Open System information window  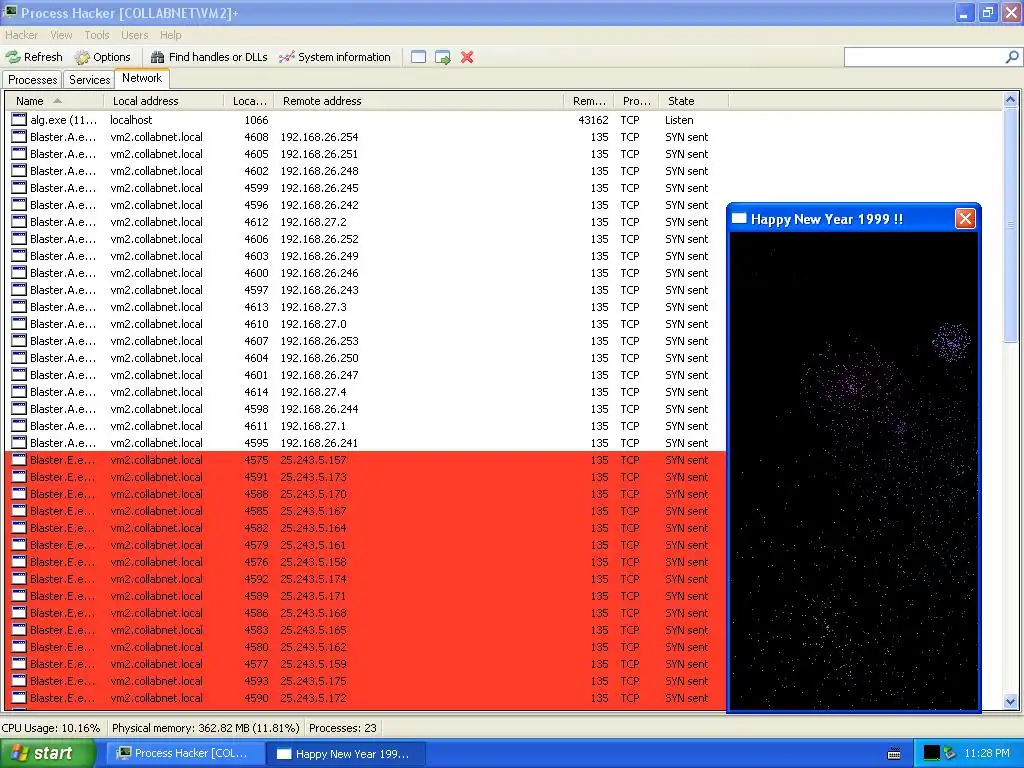(x=334, y=57)
